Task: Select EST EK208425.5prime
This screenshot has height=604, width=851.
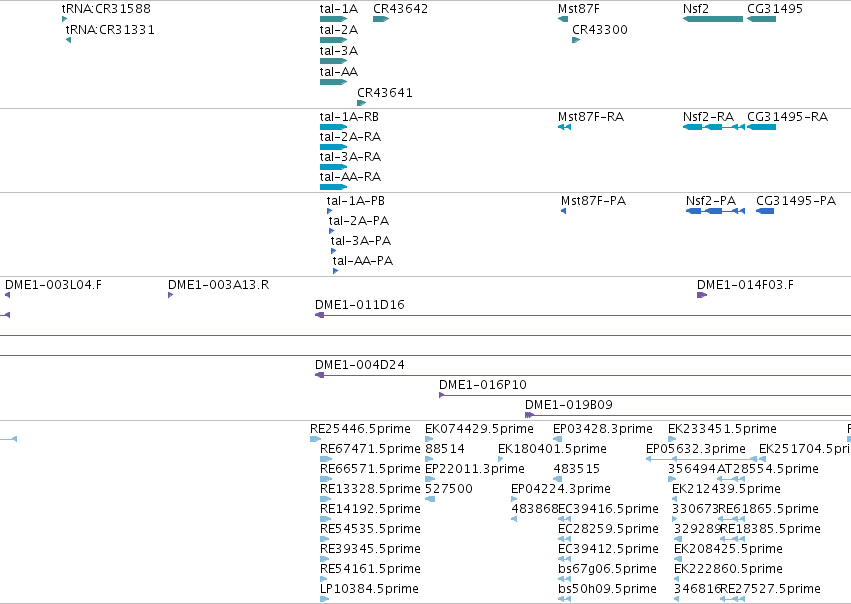Action: 678,560
